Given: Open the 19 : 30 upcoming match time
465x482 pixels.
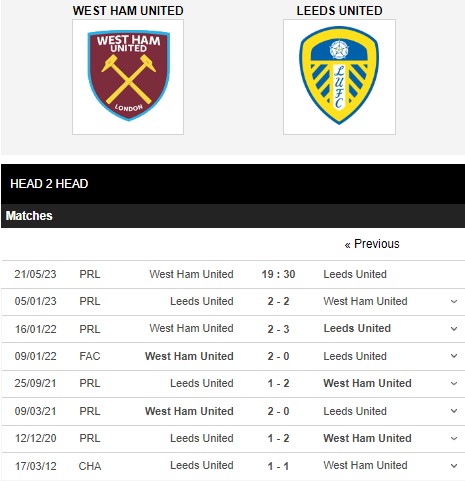Looking at the screenshot, I should tap(278, 274).
